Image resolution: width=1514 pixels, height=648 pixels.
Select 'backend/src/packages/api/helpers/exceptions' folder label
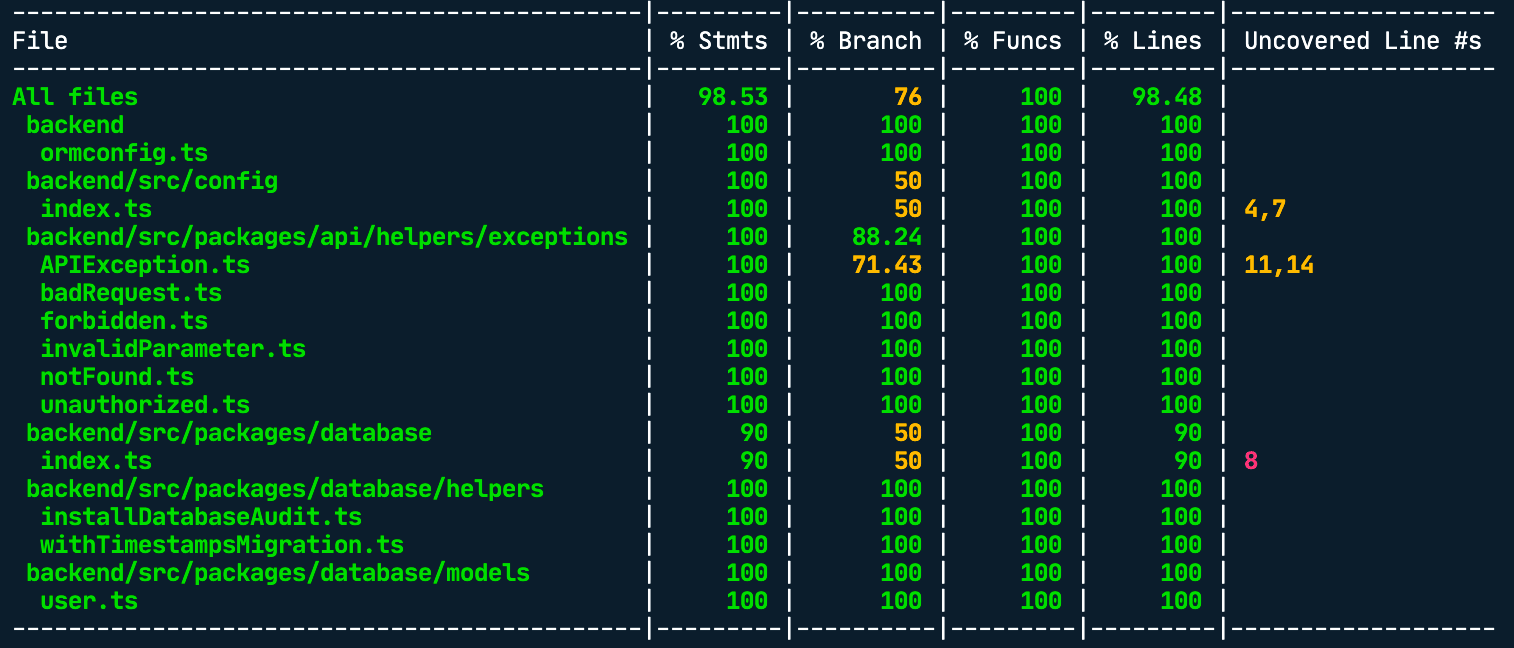pyautogui.click(x=327, y=237)
